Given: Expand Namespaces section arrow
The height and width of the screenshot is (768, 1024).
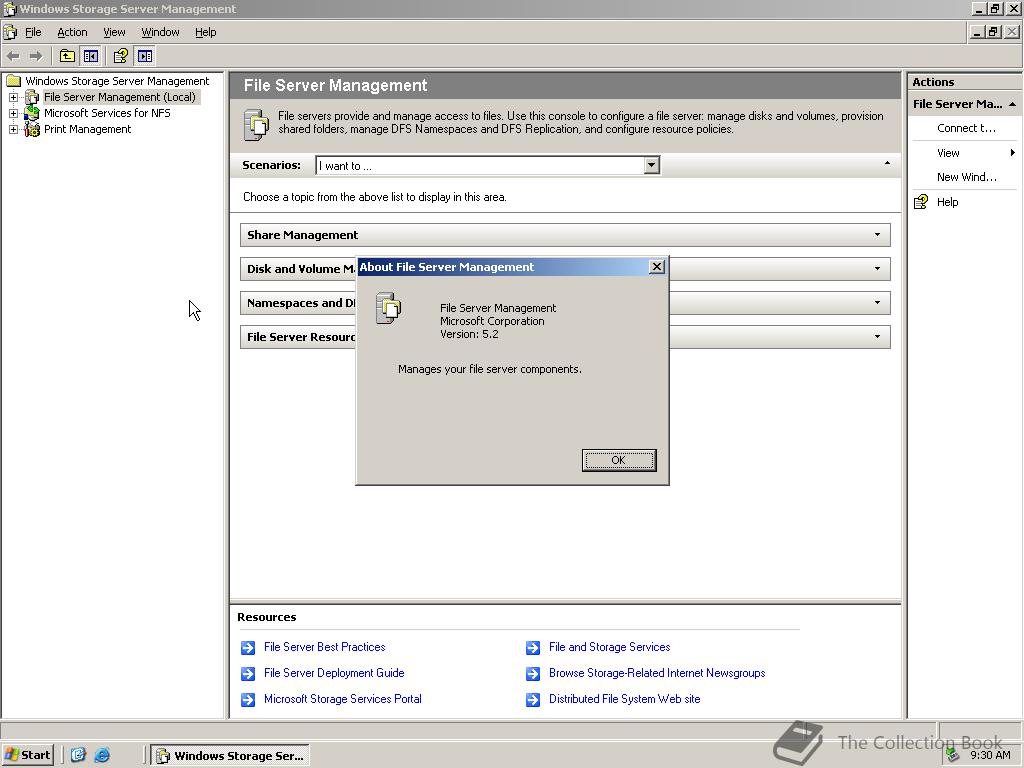Looking at the screenshot, I should point(877,302).
